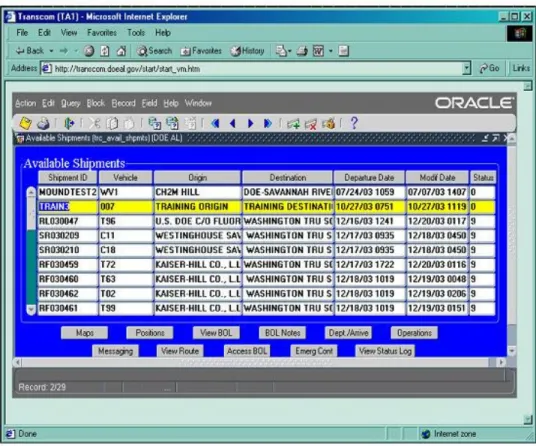Click the Operations button
This screenshot has width=536, height=446.
(414, 333)
